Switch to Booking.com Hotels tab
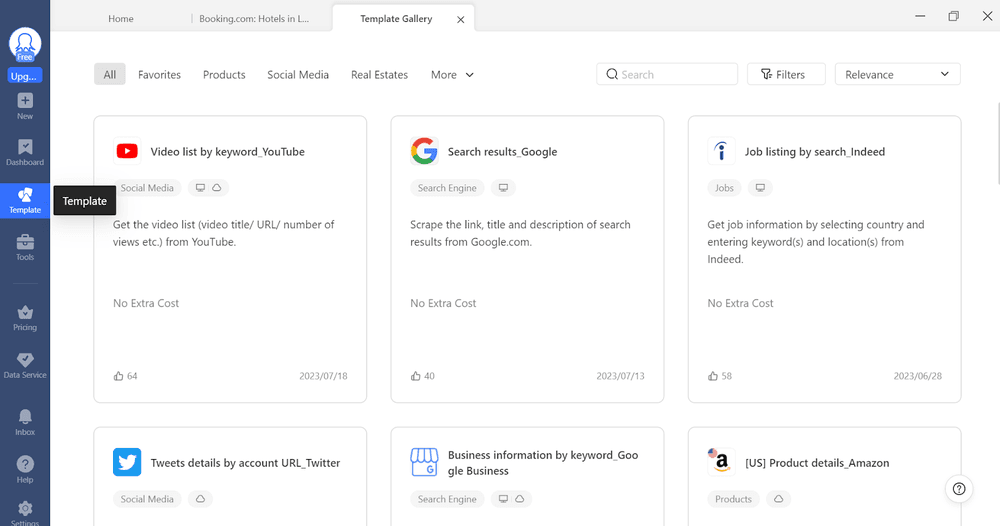 [x=254, y=18]
